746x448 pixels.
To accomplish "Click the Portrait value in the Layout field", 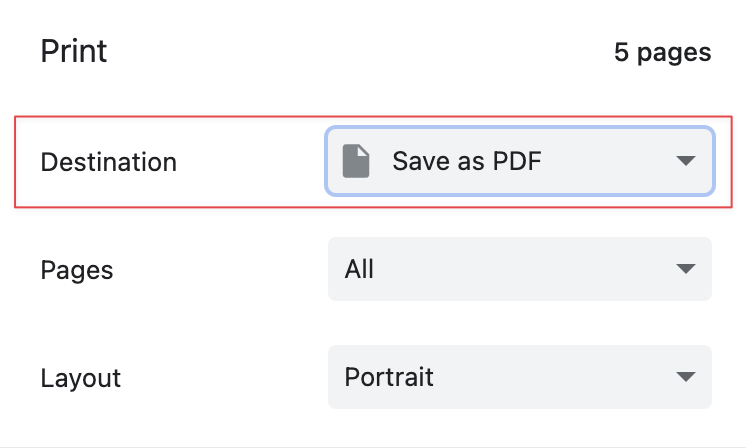I will coord(389,377).
